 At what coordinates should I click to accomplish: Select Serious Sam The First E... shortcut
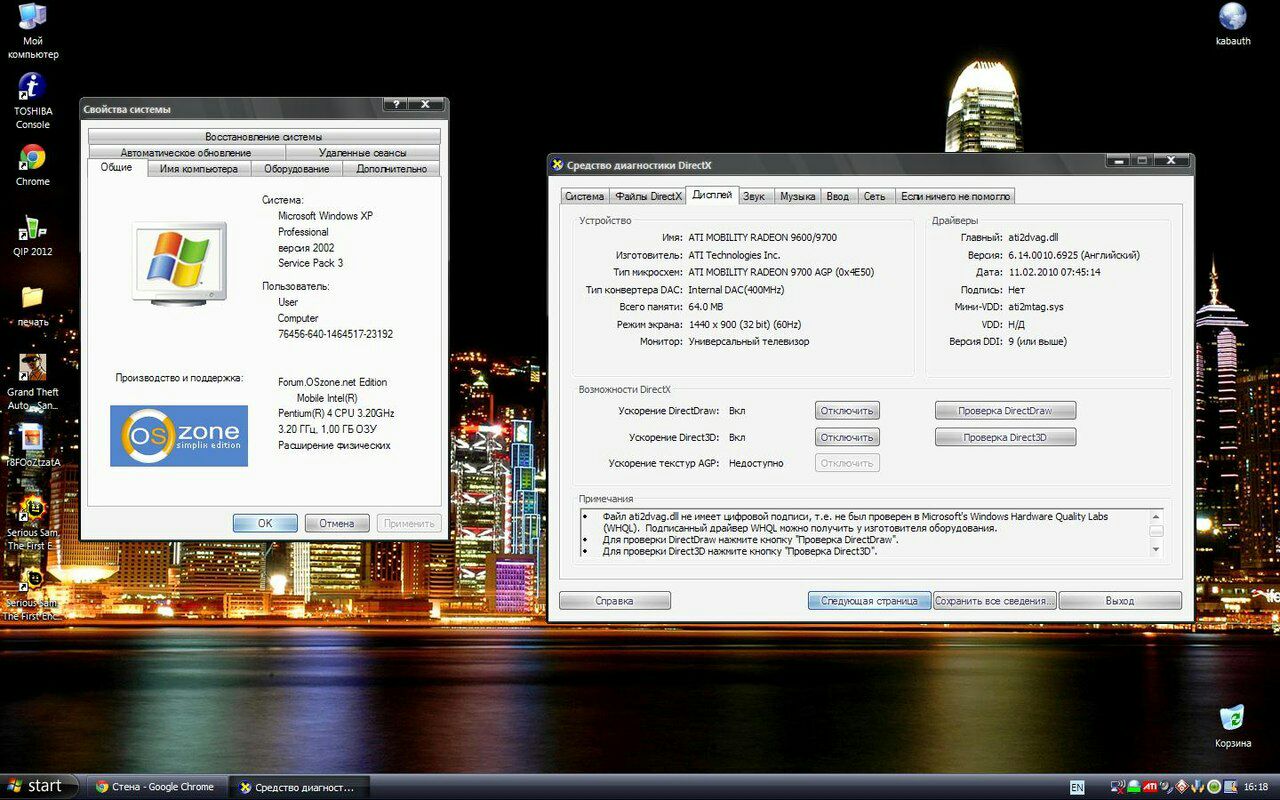(33, 523)
